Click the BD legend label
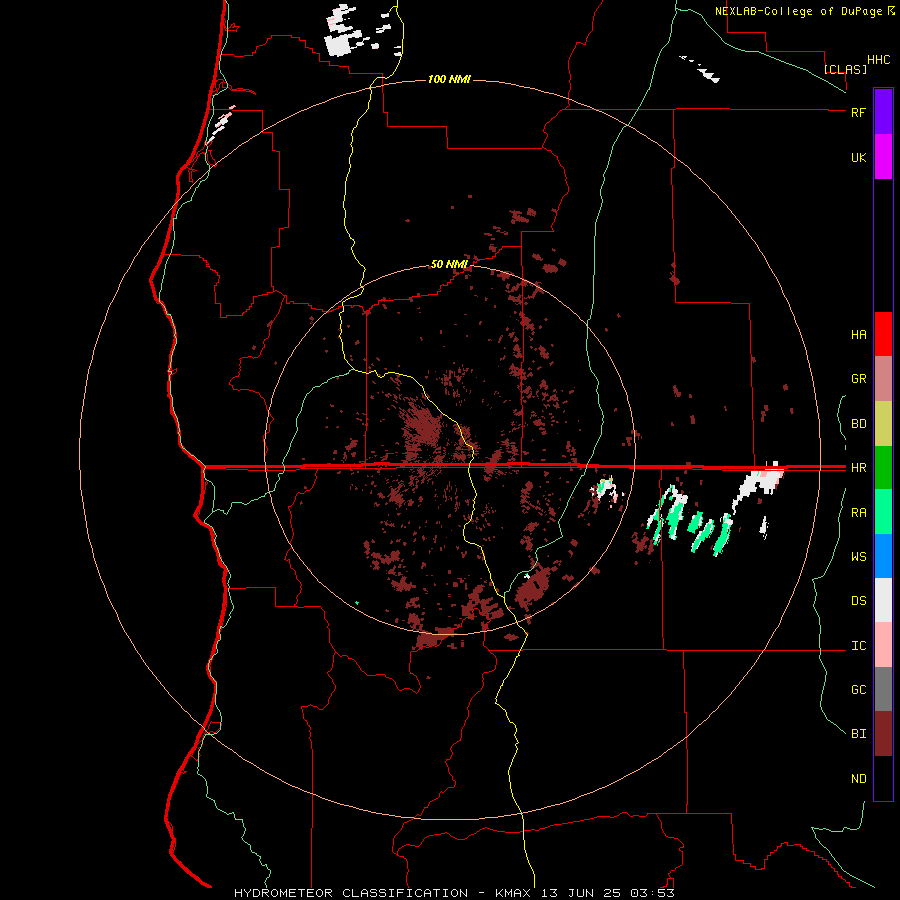This screenshot has height=900, width=900. point(858,424)
